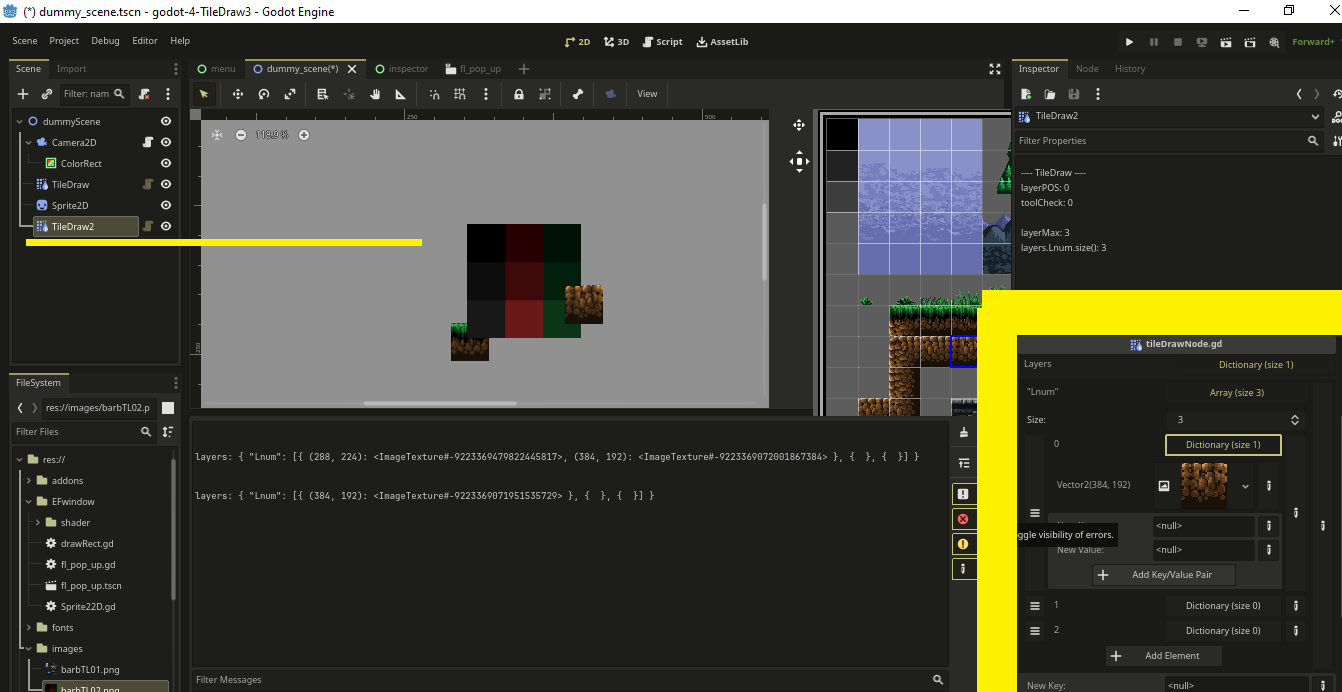
Task: Choose the list select tool
Action: click(x=323, y=94)
